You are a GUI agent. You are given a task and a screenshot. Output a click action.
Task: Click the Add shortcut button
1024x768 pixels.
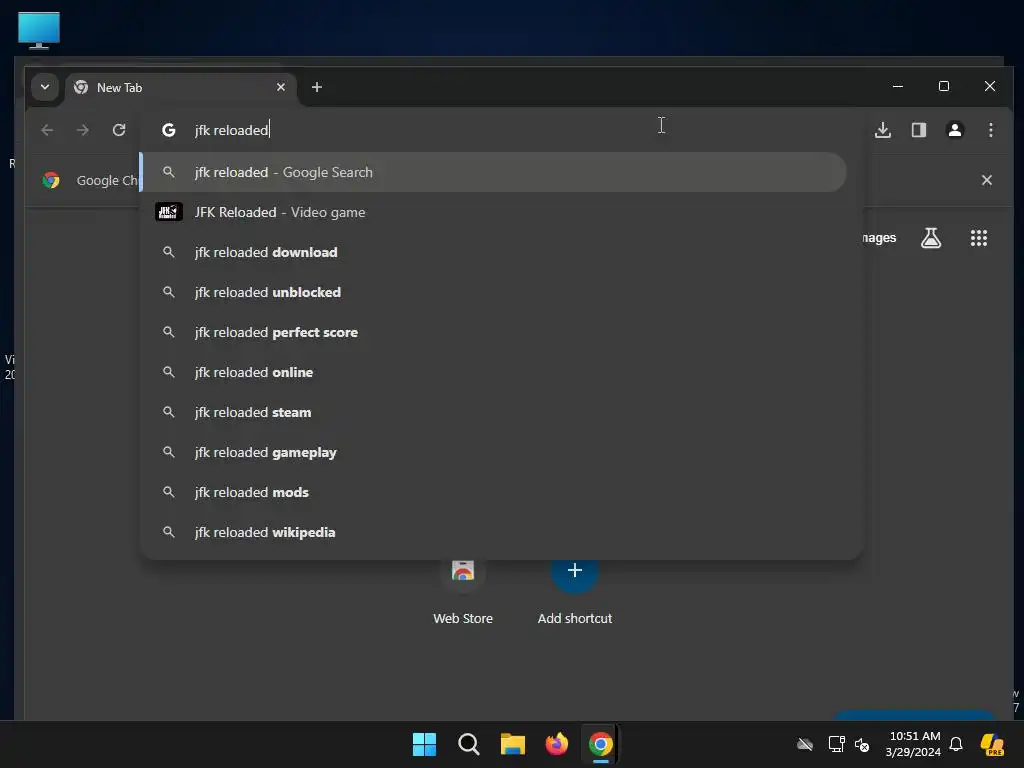[x=575, y=591]
